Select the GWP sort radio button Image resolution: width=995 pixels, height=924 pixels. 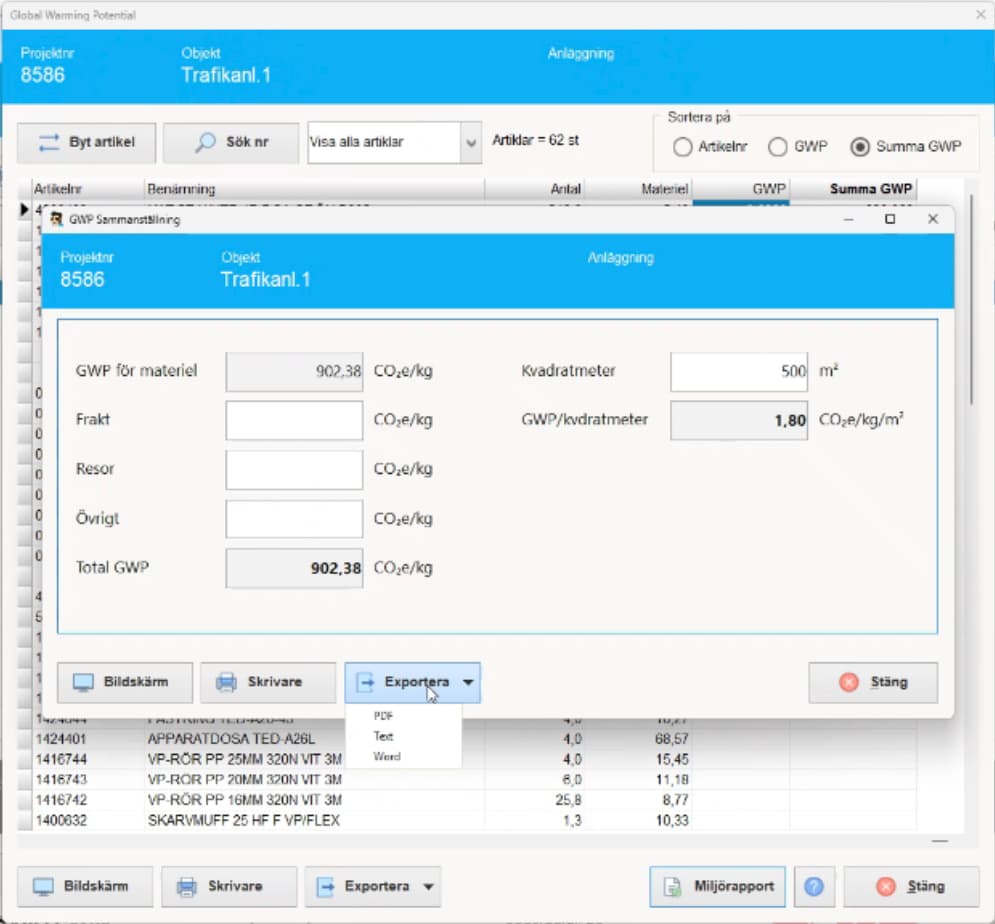pyautogui.click(x=778, y=147)
